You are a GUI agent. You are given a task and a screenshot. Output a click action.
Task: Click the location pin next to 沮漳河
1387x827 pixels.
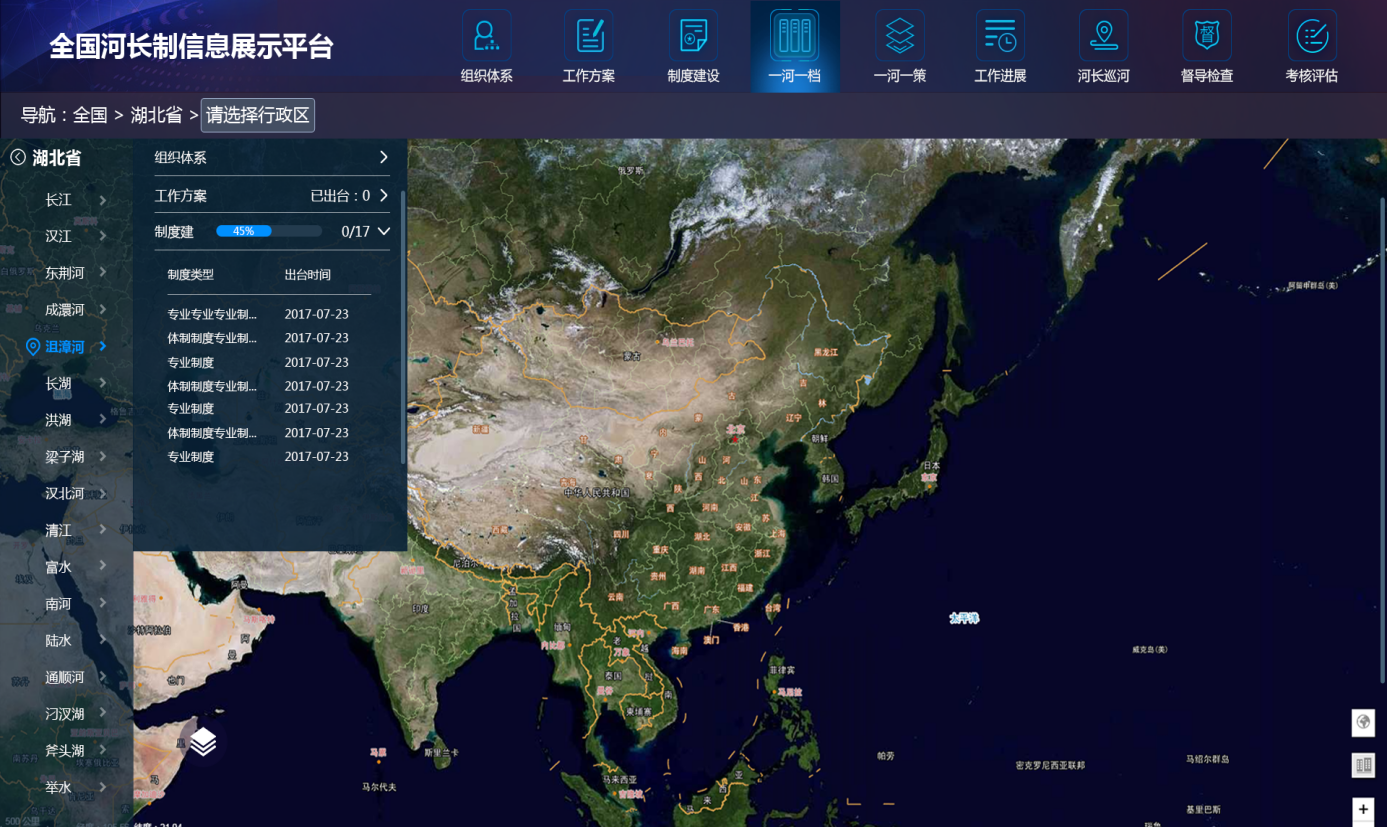click(32, 347)
